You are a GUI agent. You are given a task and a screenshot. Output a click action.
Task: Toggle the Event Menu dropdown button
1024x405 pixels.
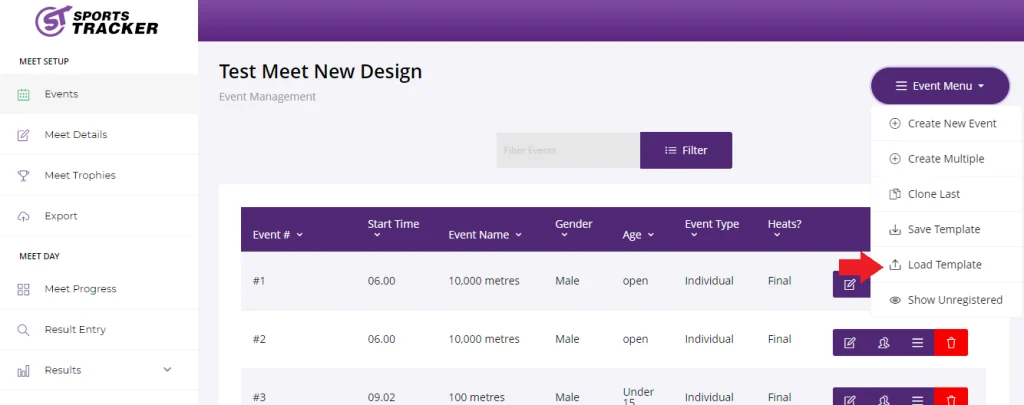[x=940, y=86]
